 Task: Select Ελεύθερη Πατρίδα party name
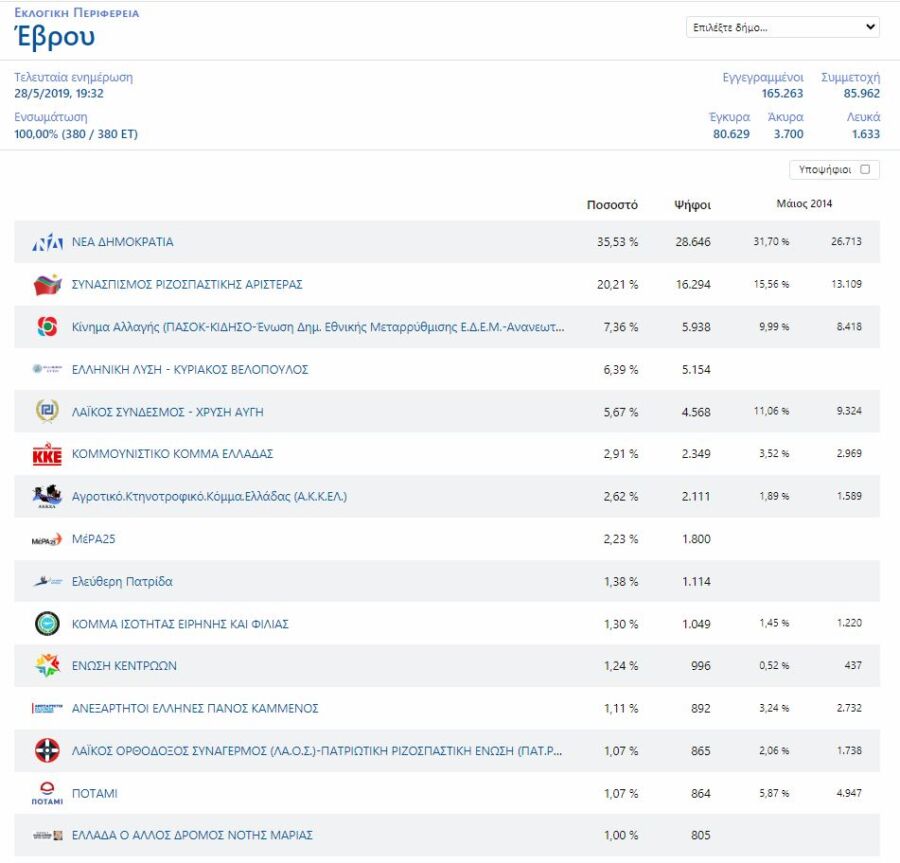(x=122, y=581)
